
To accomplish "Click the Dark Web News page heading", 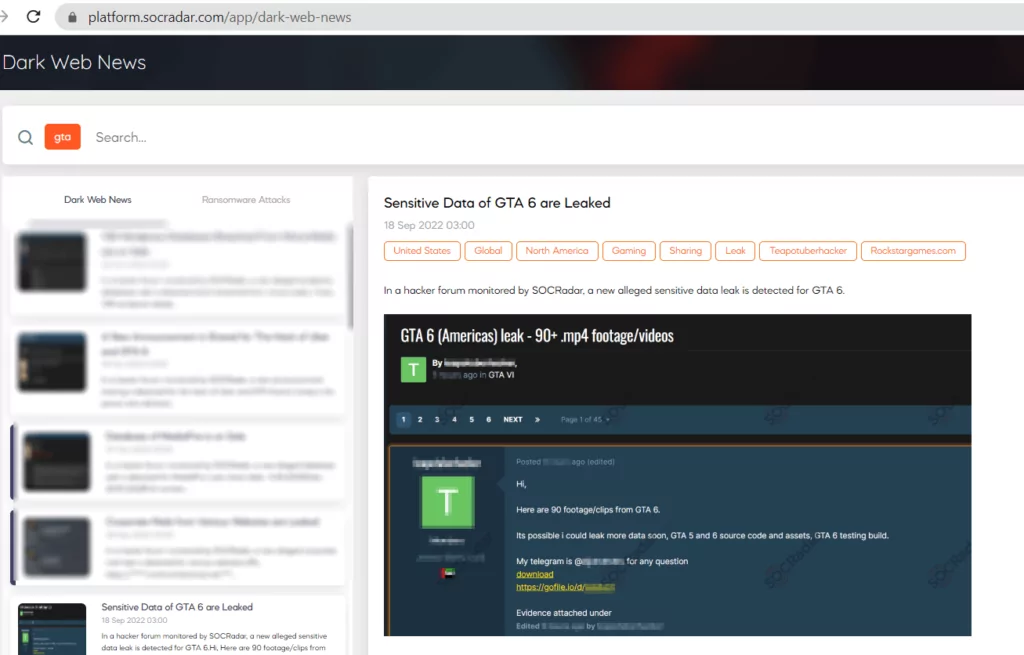I will 74,62.
